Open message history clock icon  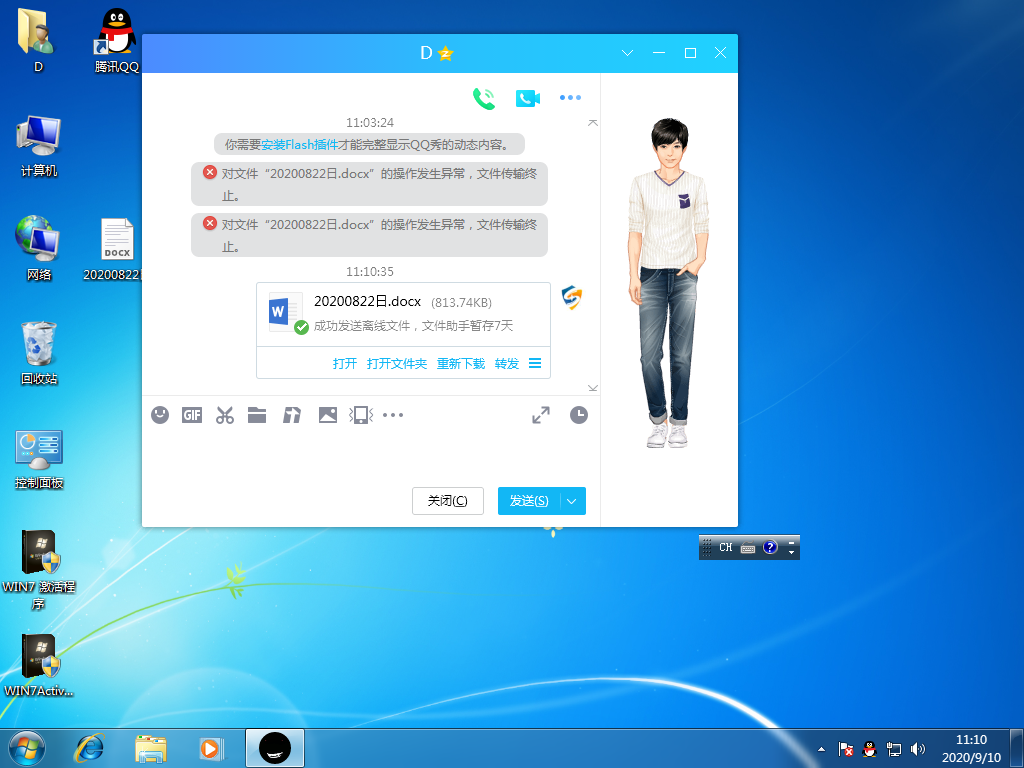[579, 415]
